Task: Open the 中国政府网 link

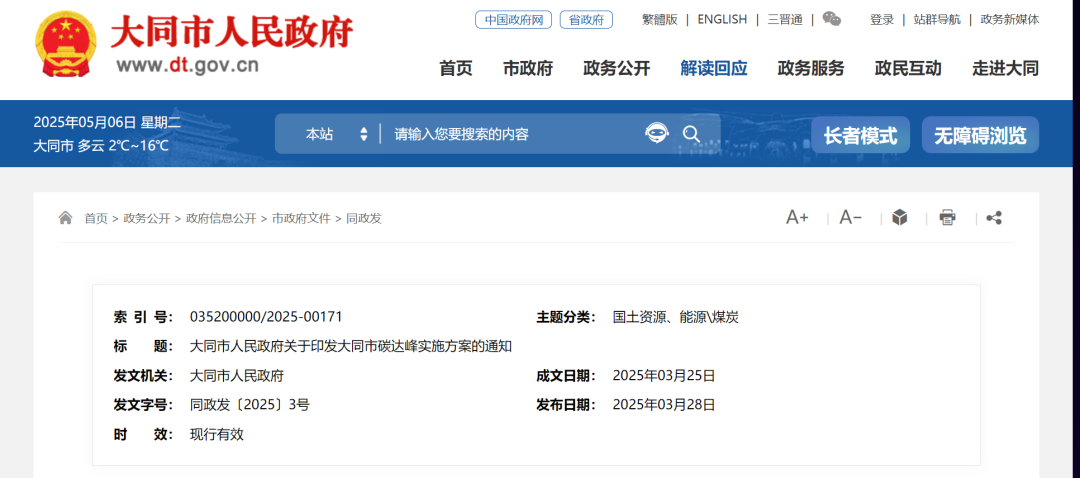Action: [x=514, y=20]
